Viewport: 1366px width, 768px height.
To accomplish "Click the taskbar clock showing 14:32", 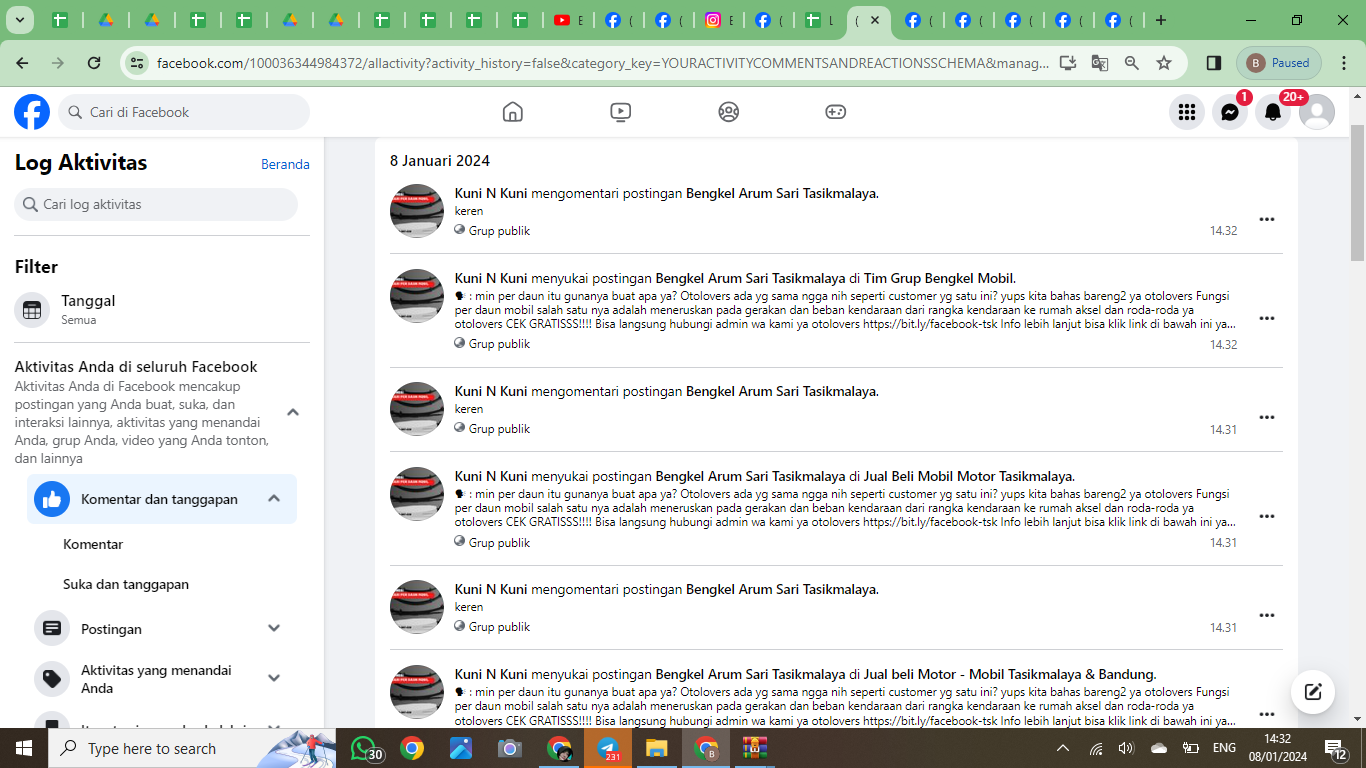I will [x=1278, y=748].
